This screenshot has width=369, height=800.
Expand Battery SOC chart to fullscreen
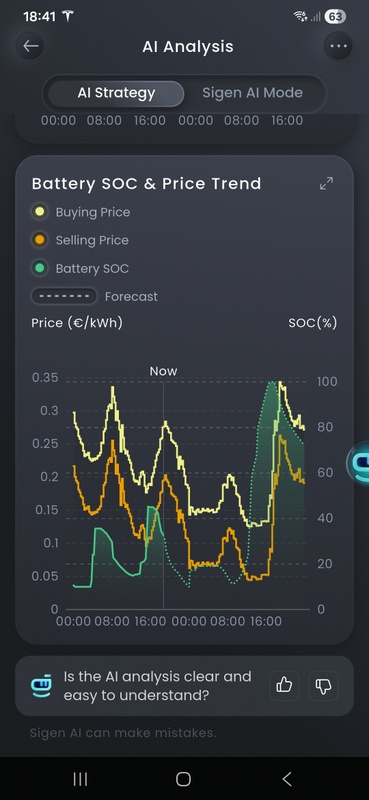[326, 184]
